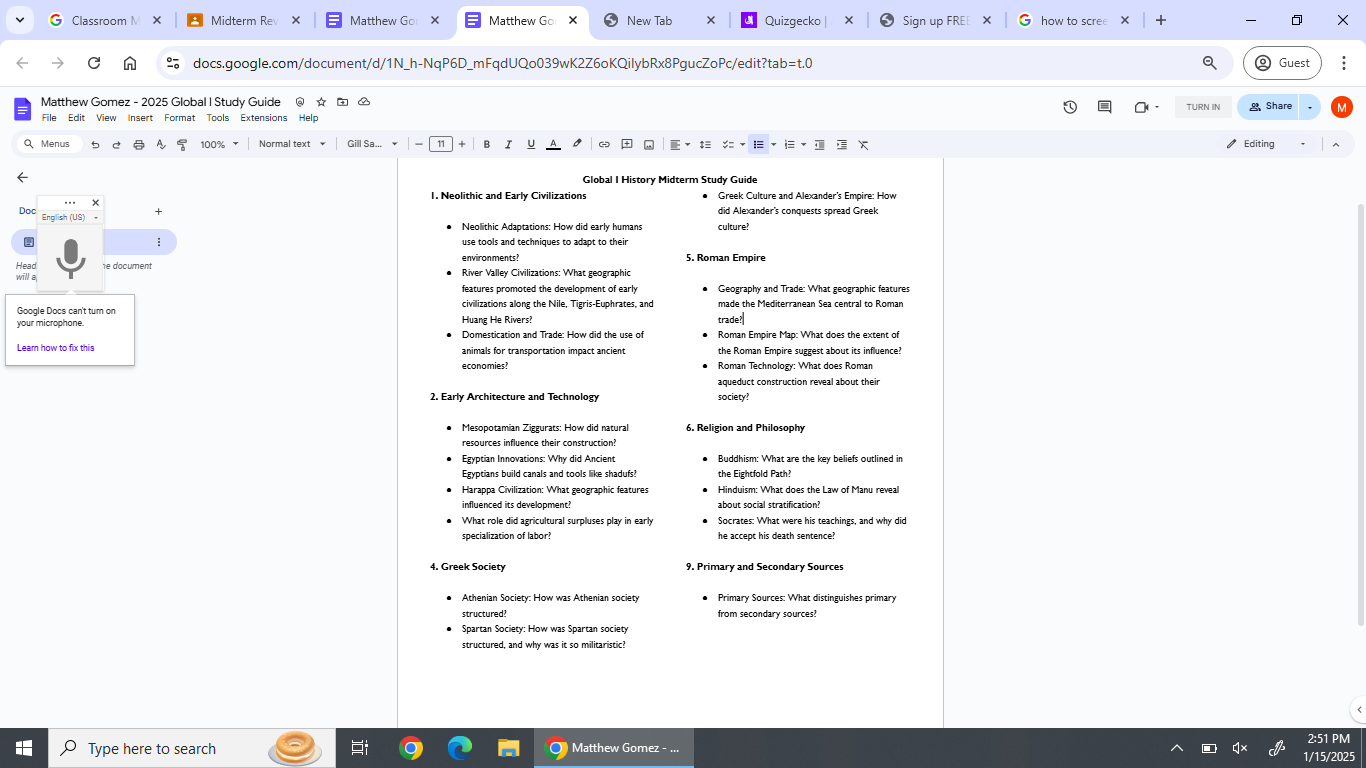
Task: Open the zoom 100% dropdown
Action: pyautogui.click(x=219, y=144)
